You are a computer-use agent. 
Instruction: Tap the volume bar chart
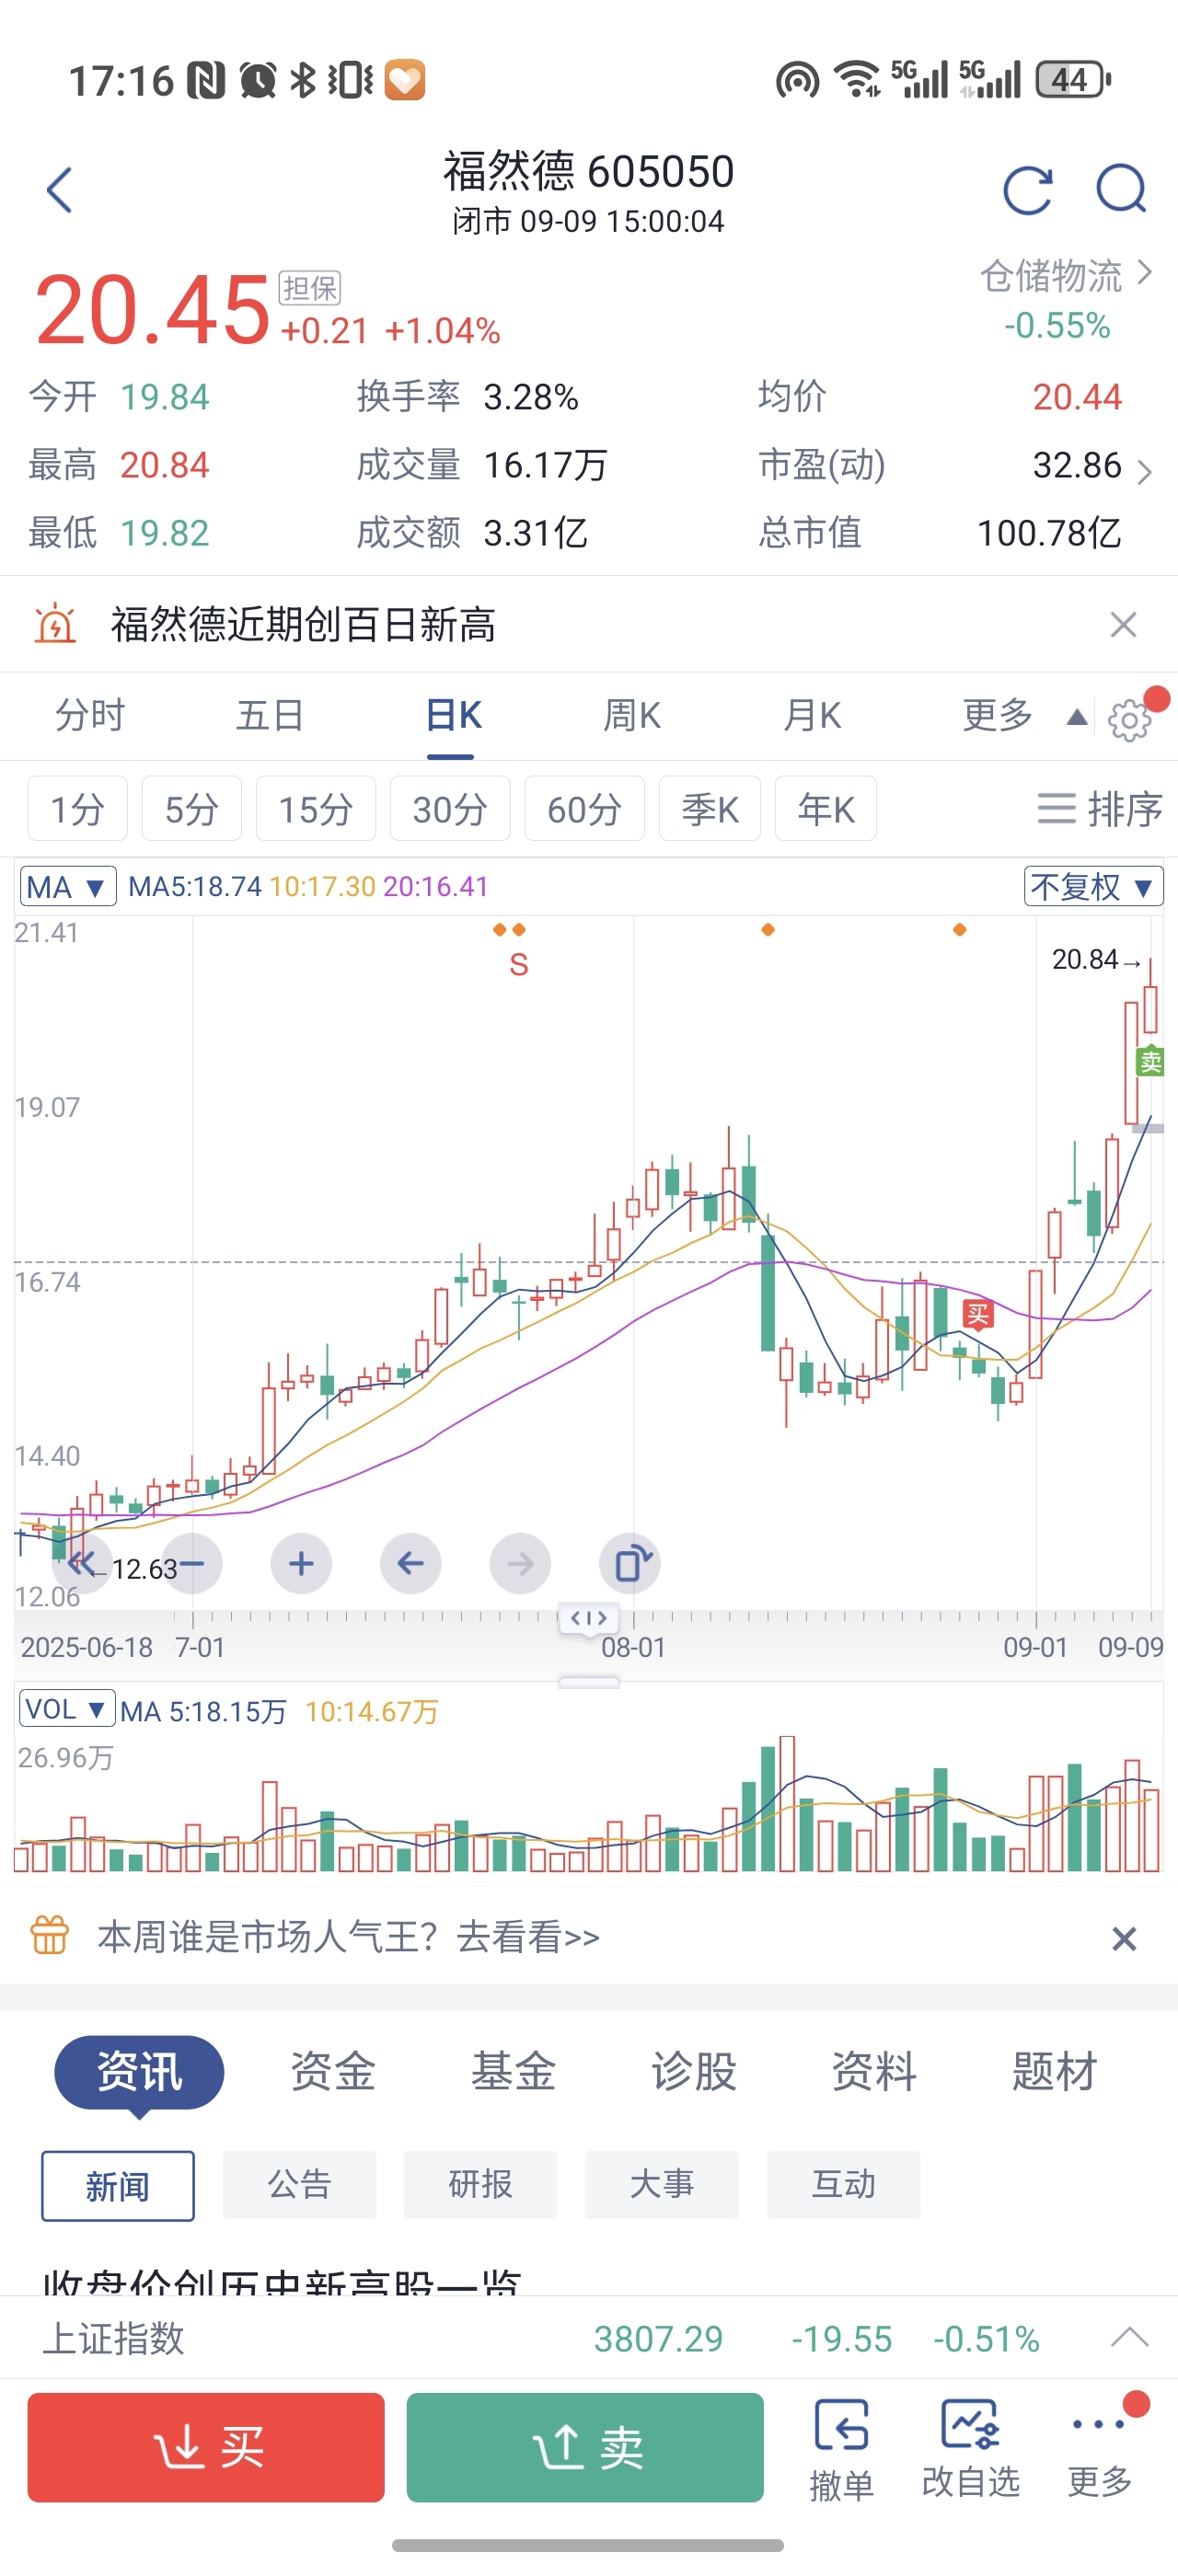coord(589,1805)
